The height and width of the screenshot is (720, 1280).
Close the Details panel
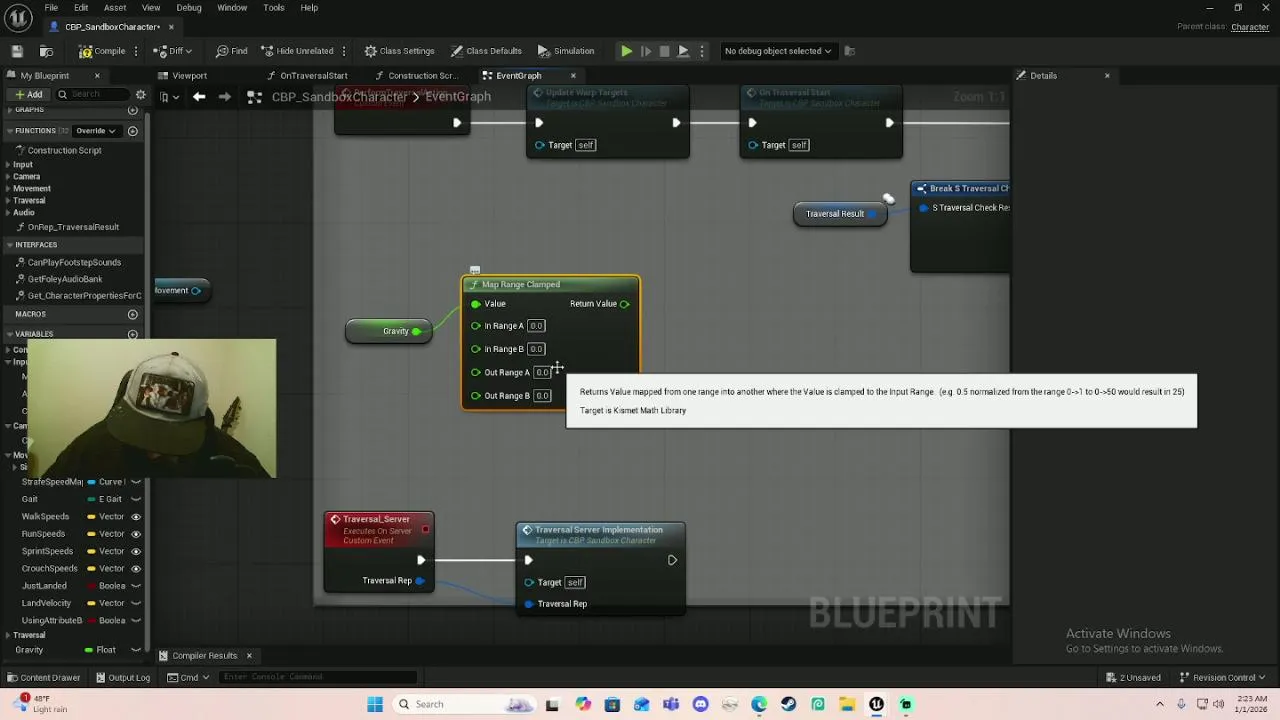tap(1107, 76)
